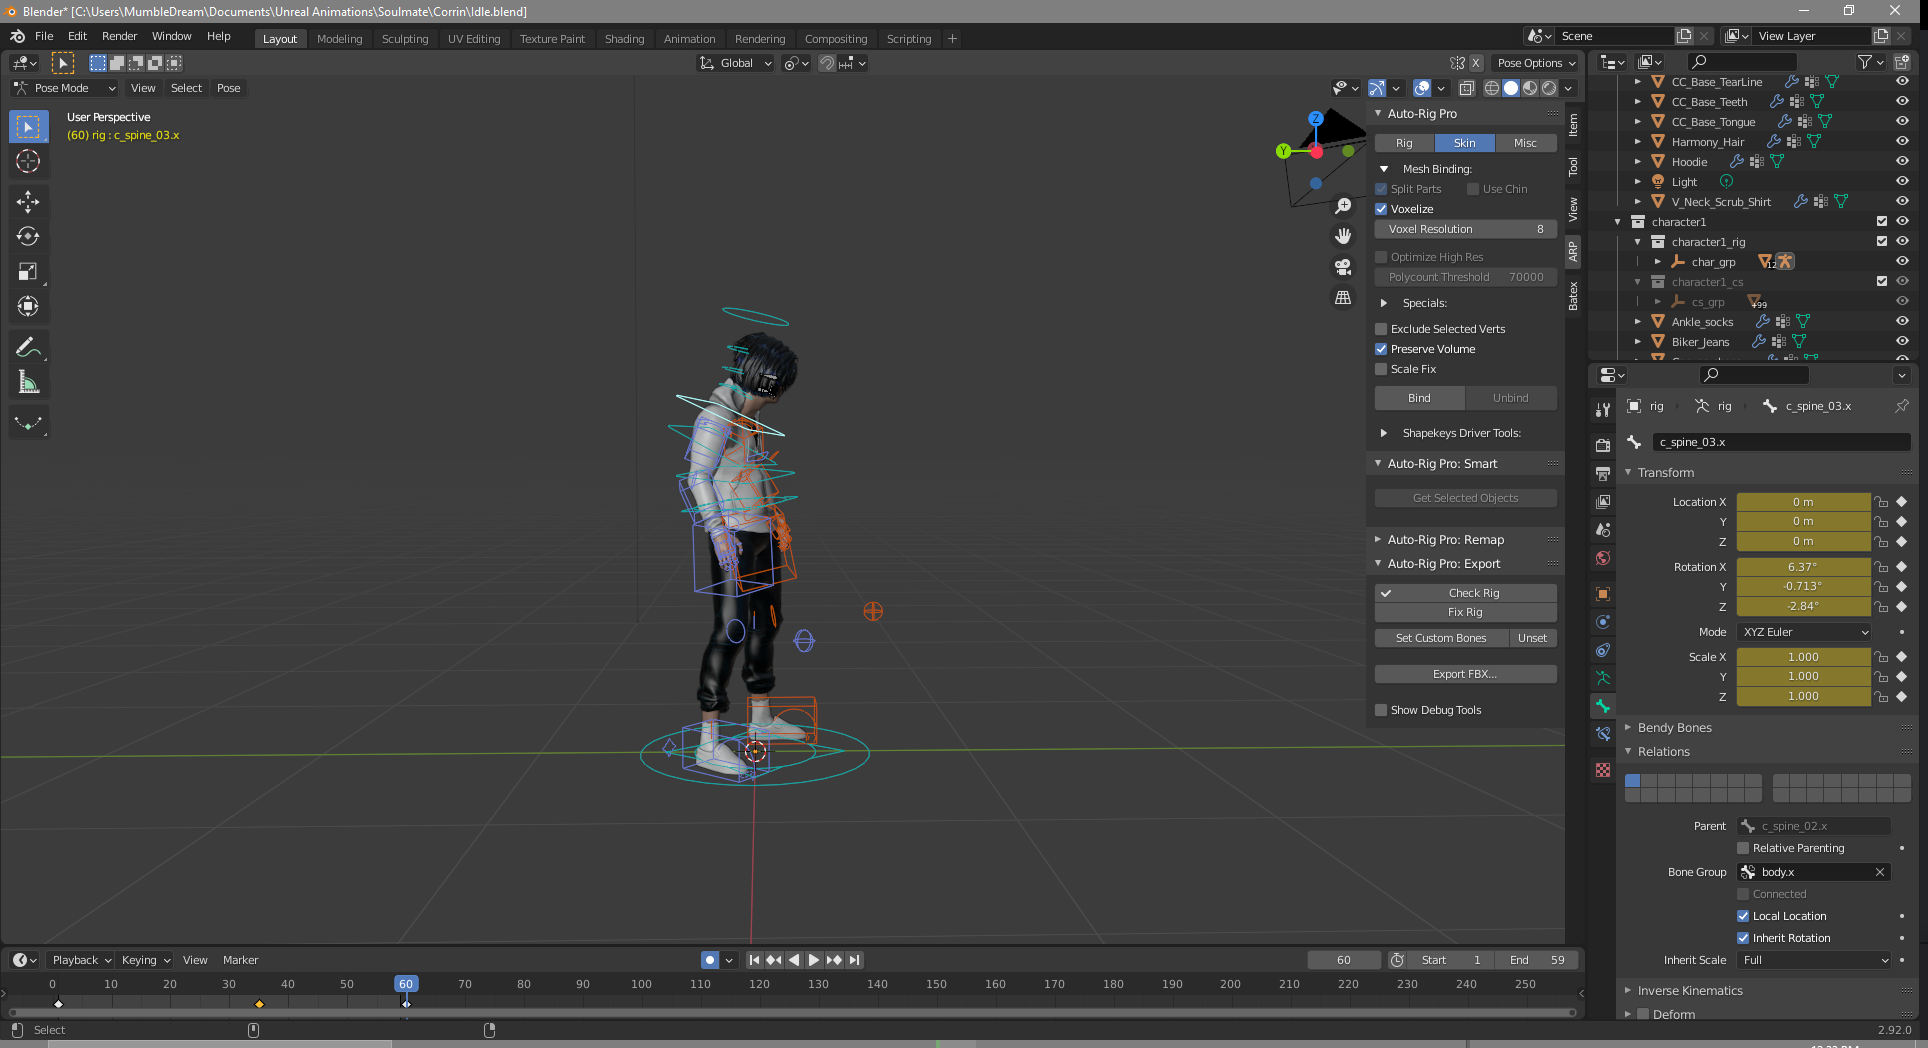Collapse the character1 collection in outliner

(x=1617, y=222)
